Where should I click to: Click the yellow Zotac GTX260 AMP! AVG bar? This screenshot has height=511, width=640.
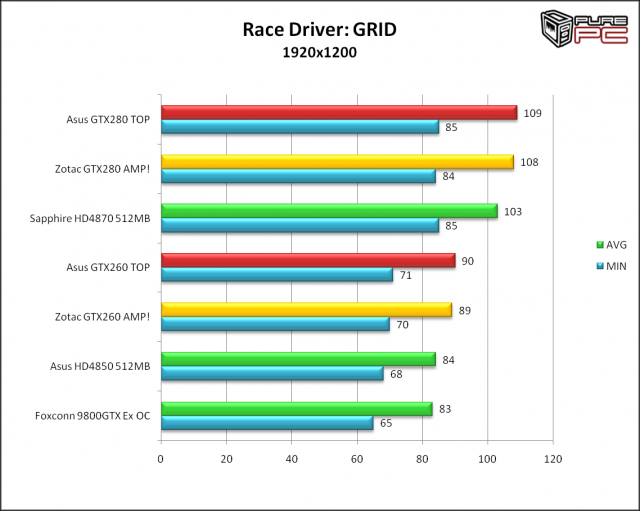coord(307,310)
